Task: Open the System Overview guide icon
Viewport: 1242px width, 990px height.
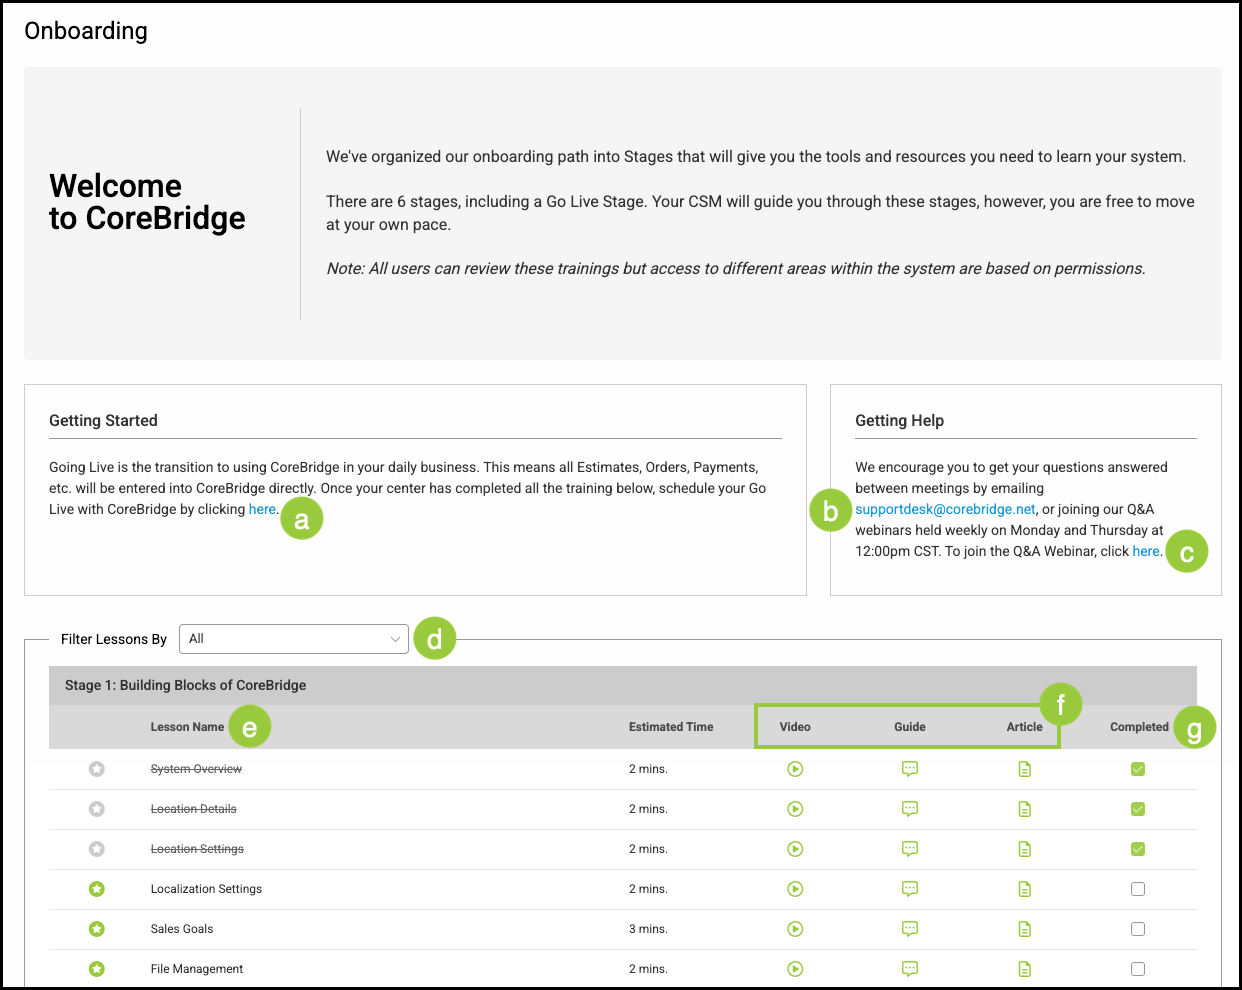Action: (x=910, y=769)
